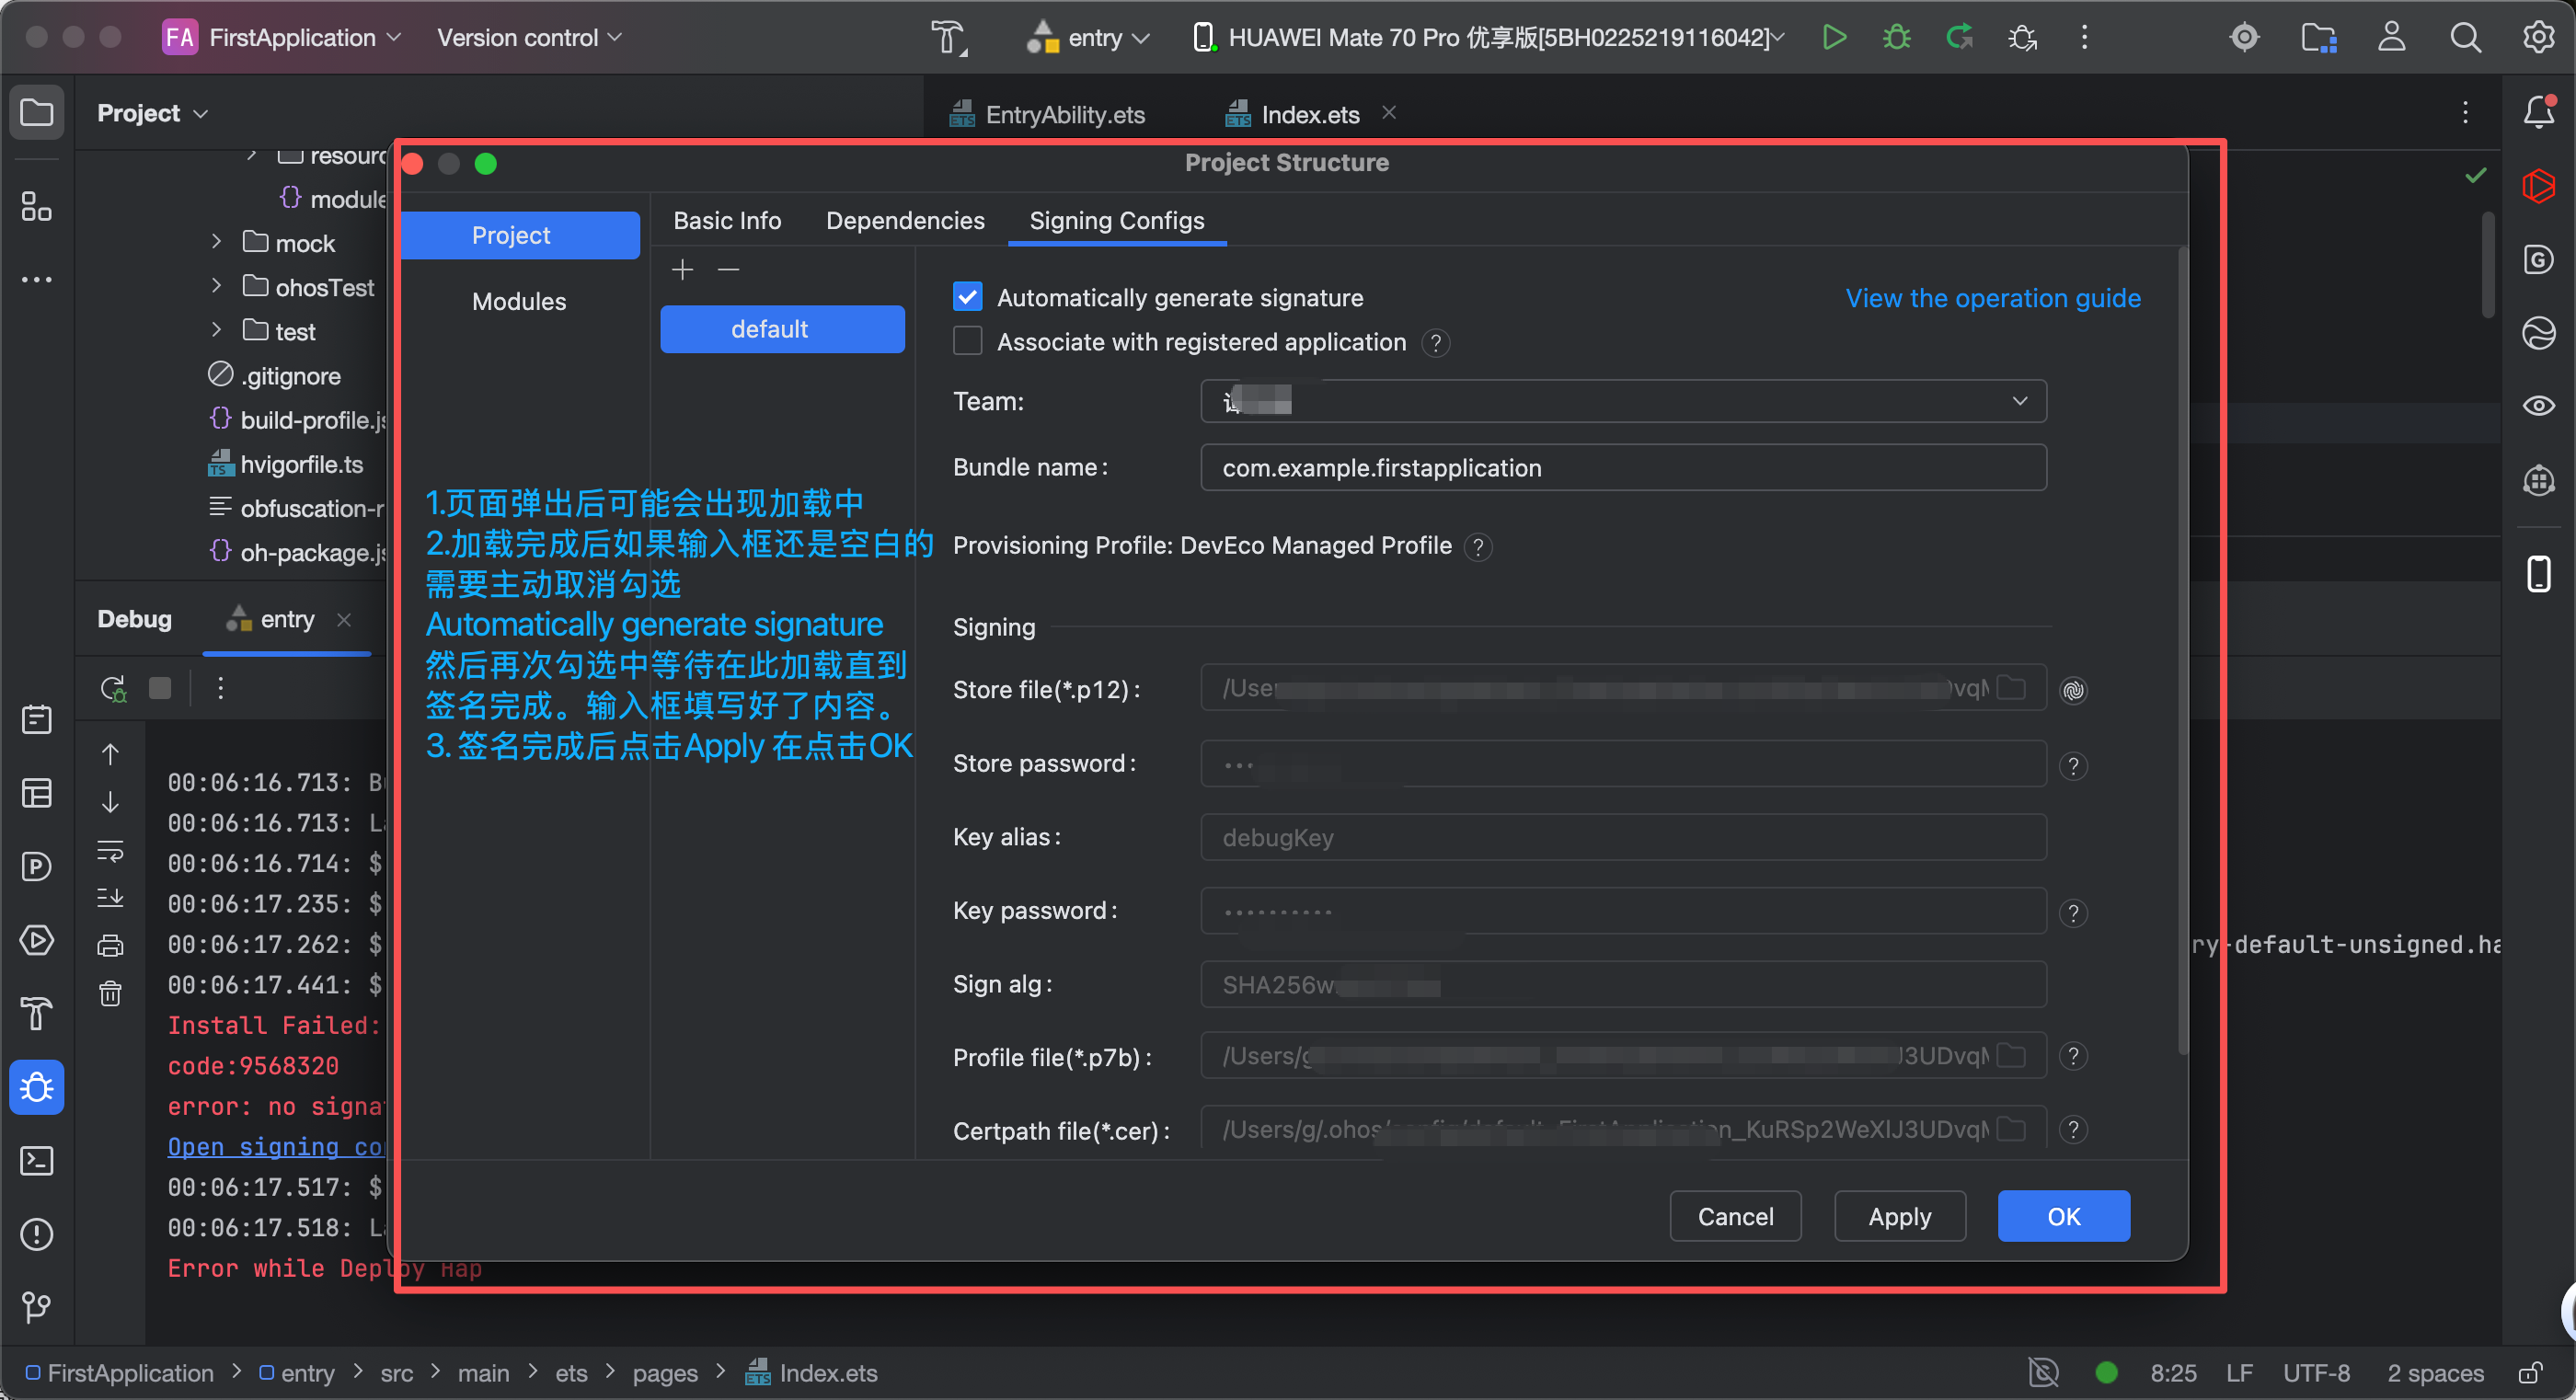
Task: Open the search magnifier in the title bar
Action: tap(2464, 38)
